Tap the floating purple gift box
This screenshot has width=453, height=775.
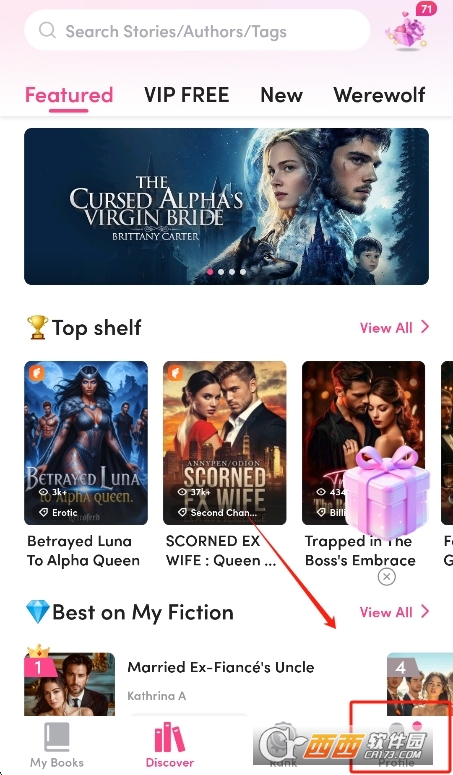[x=387, y=491]
